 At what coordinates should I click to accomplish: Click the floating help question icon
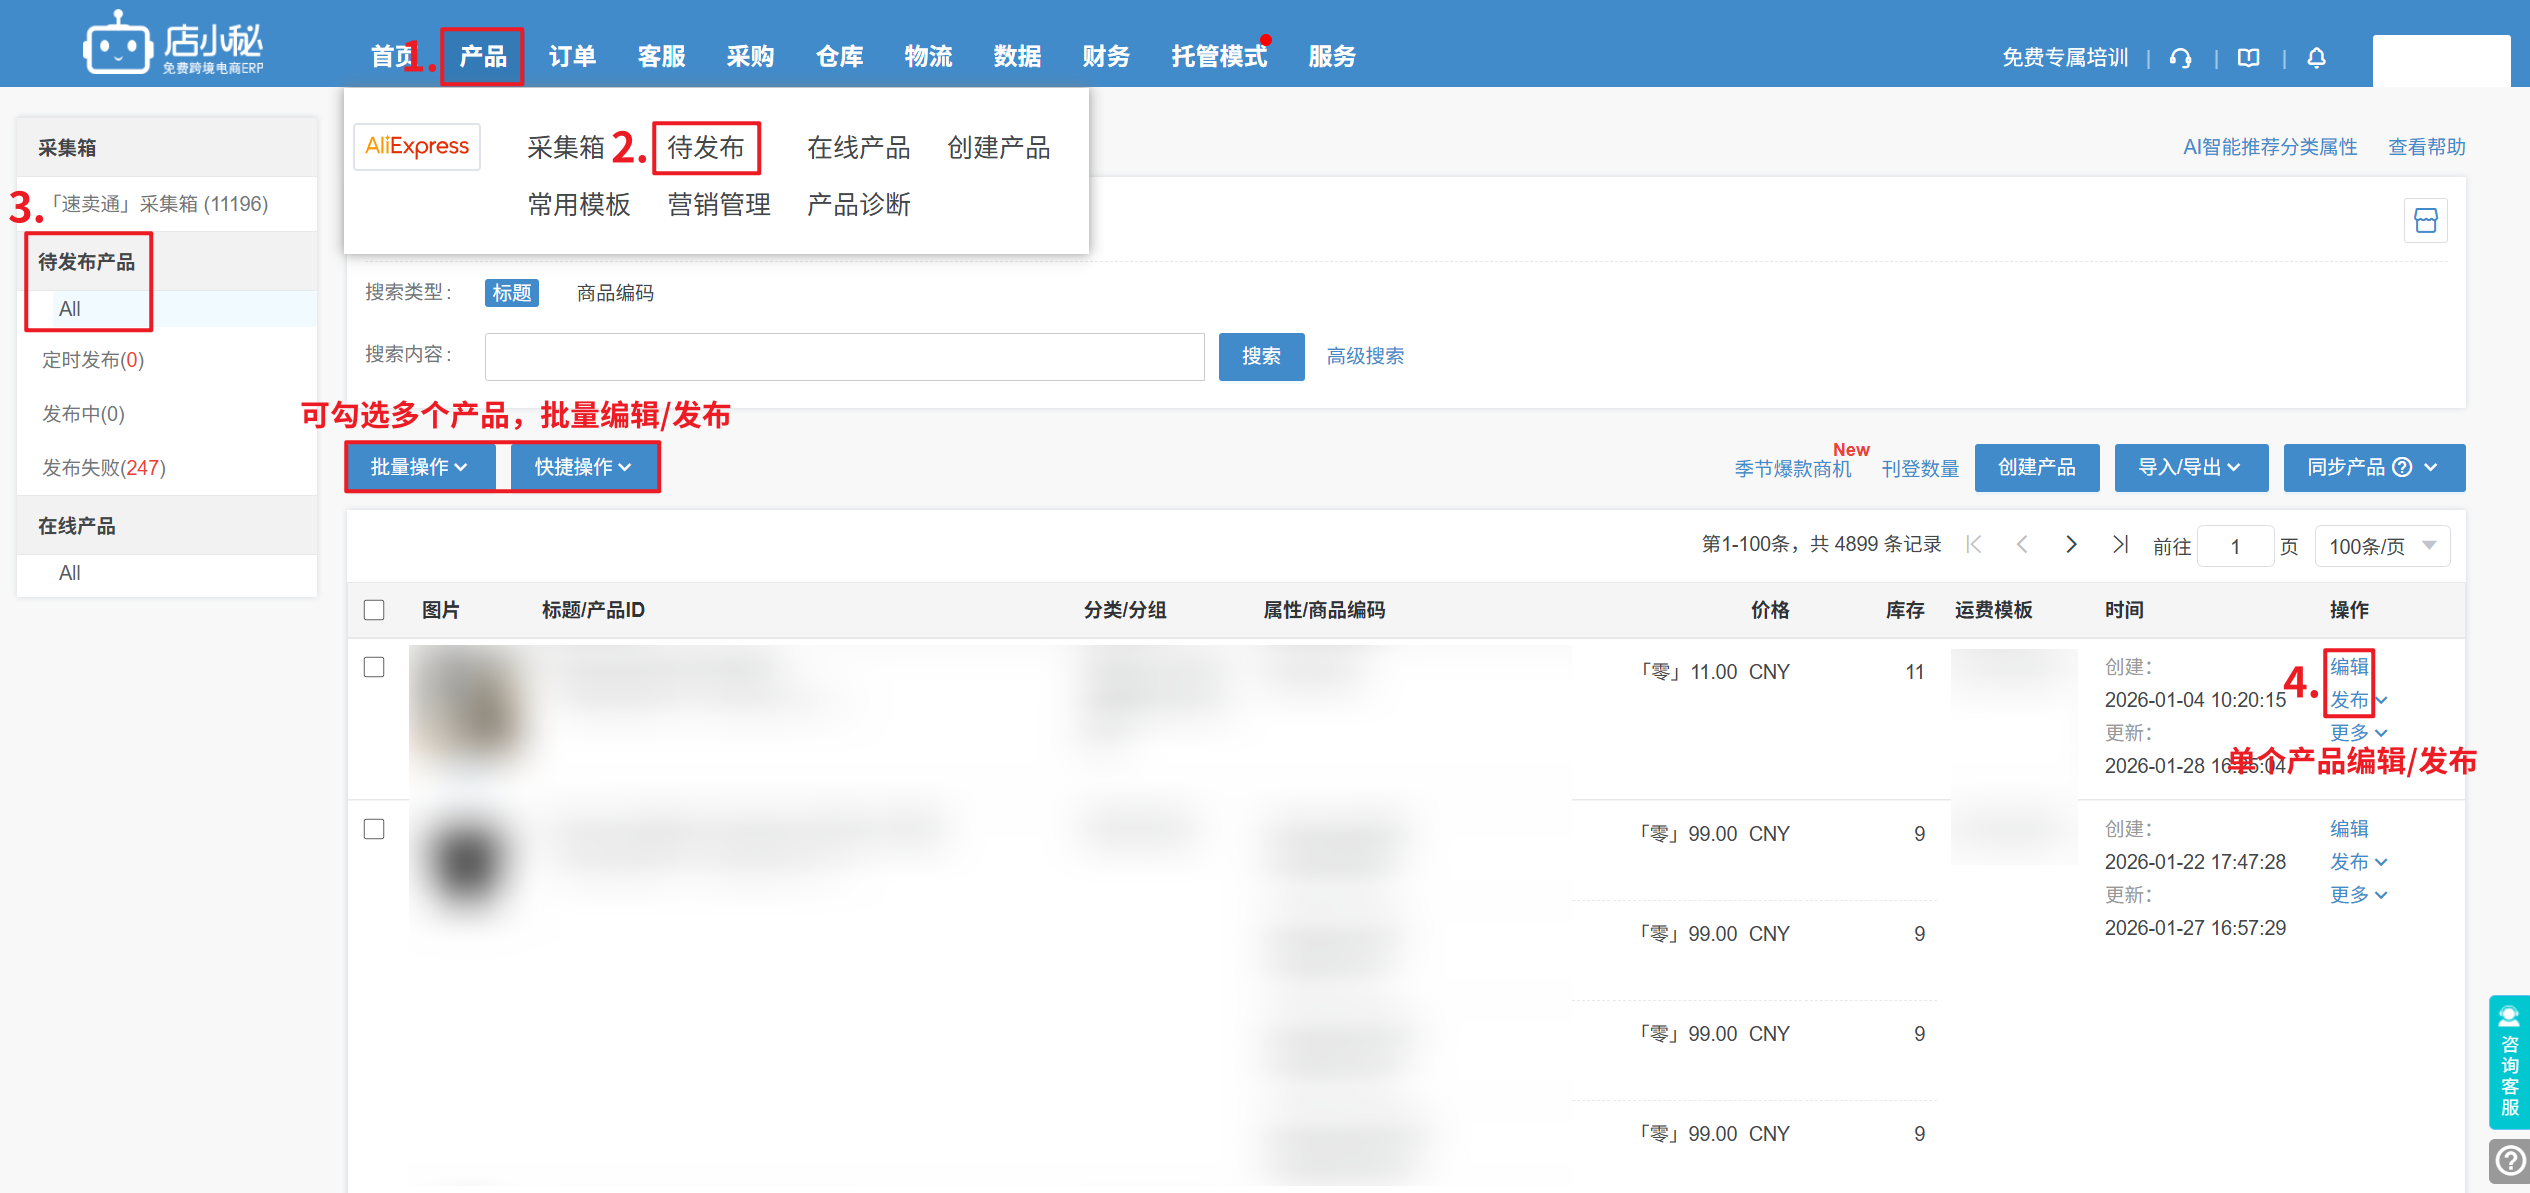tap(2509, 1160)
